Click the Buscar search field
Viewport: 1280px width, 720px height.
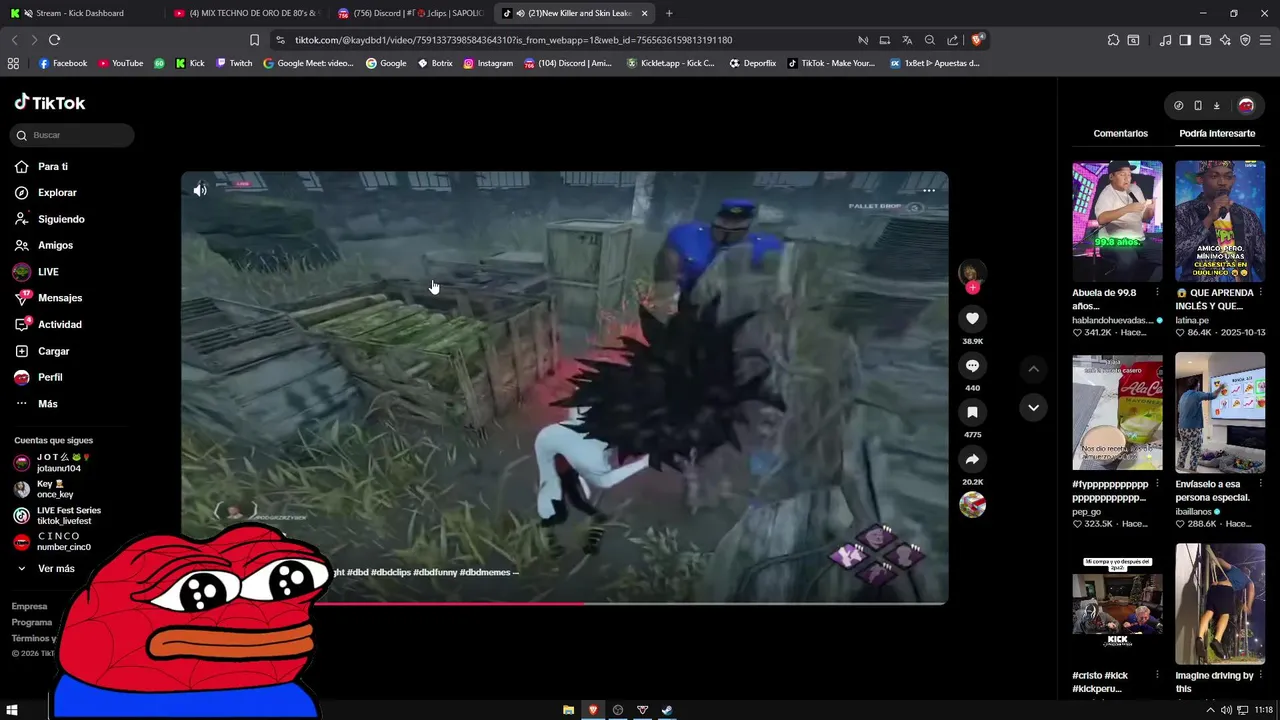coord(72,135)
